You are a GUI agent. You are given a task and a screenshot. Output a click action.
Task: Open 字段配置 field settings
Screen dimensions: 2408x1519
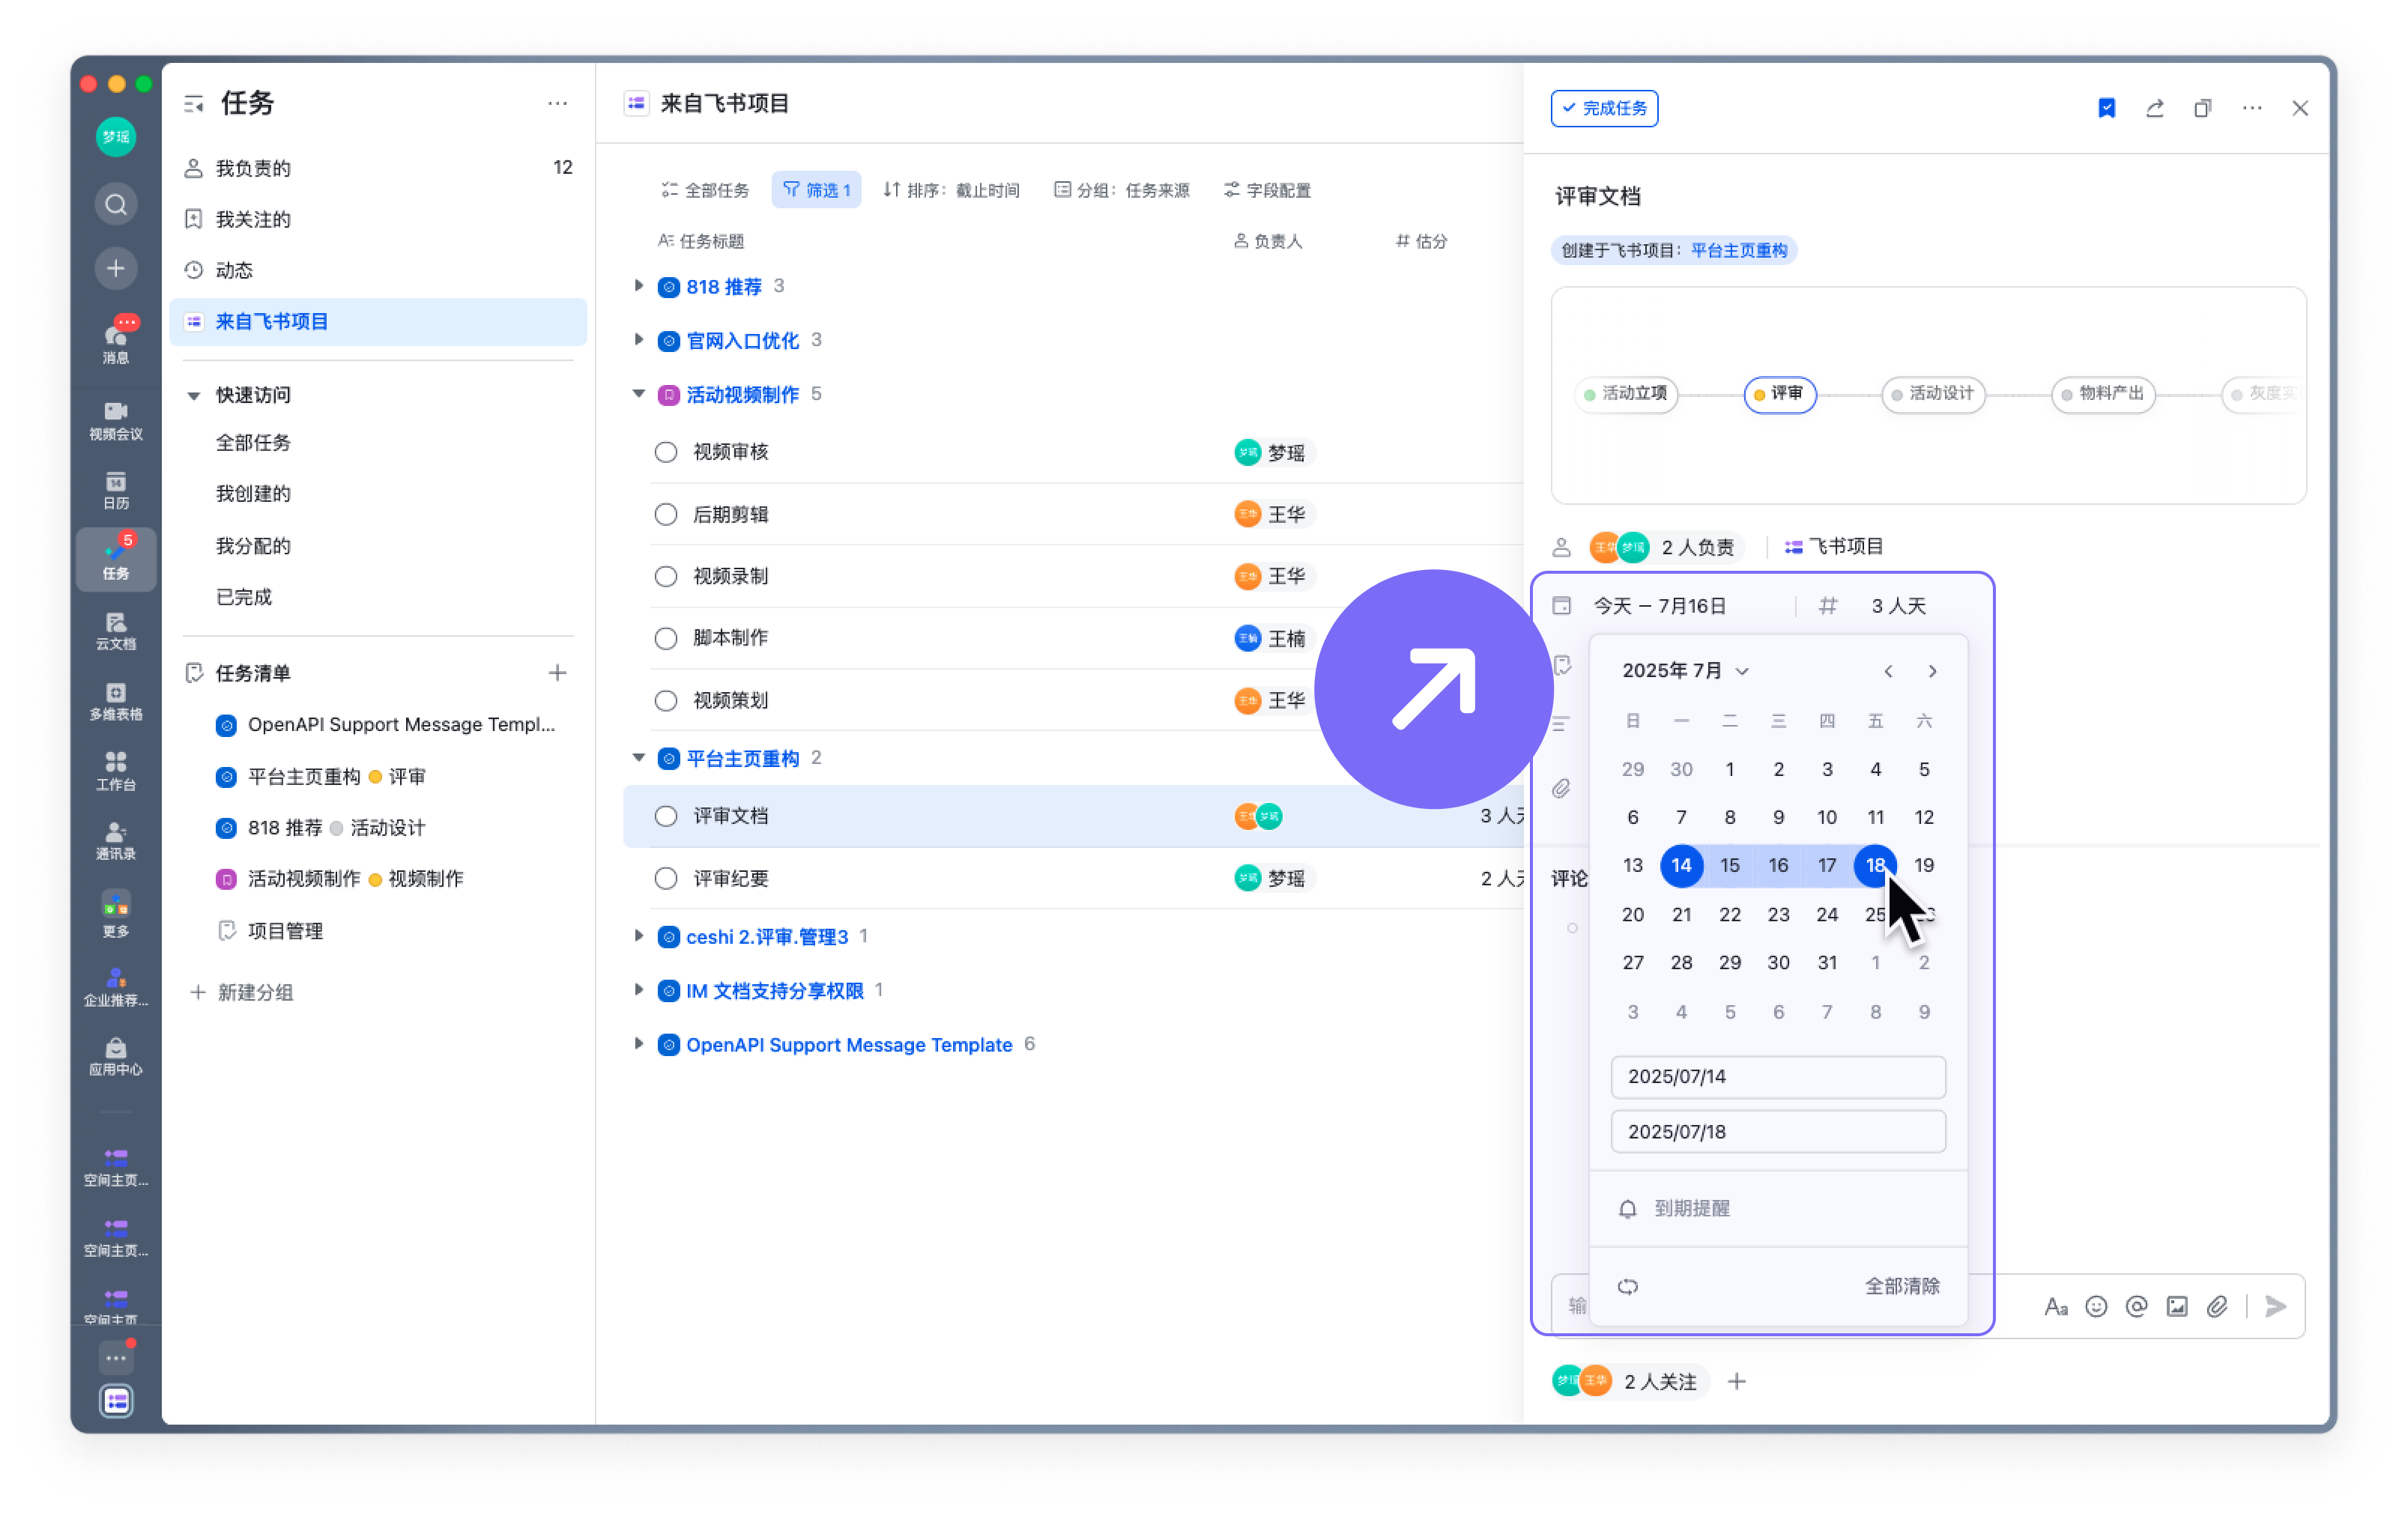pyautogui.click(x=1267, y=190)
